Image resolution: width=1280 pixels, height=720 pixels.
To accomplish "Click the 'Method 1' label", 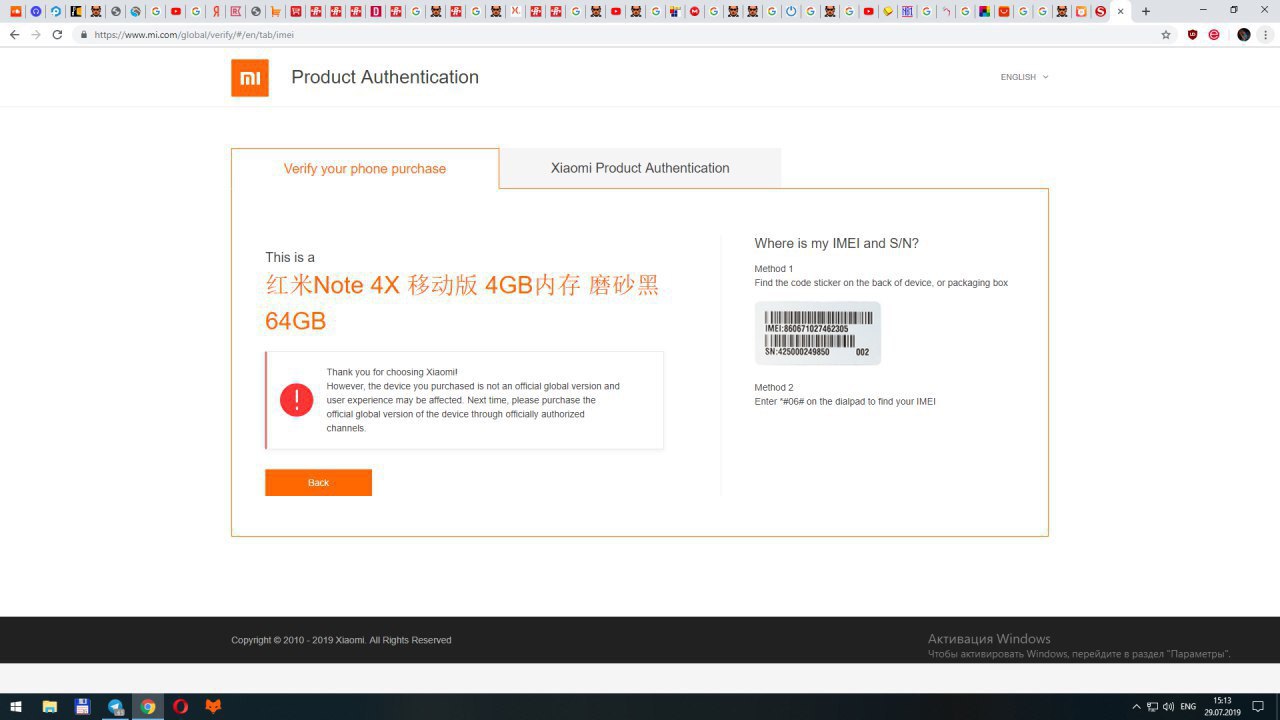I will point(774,268).
